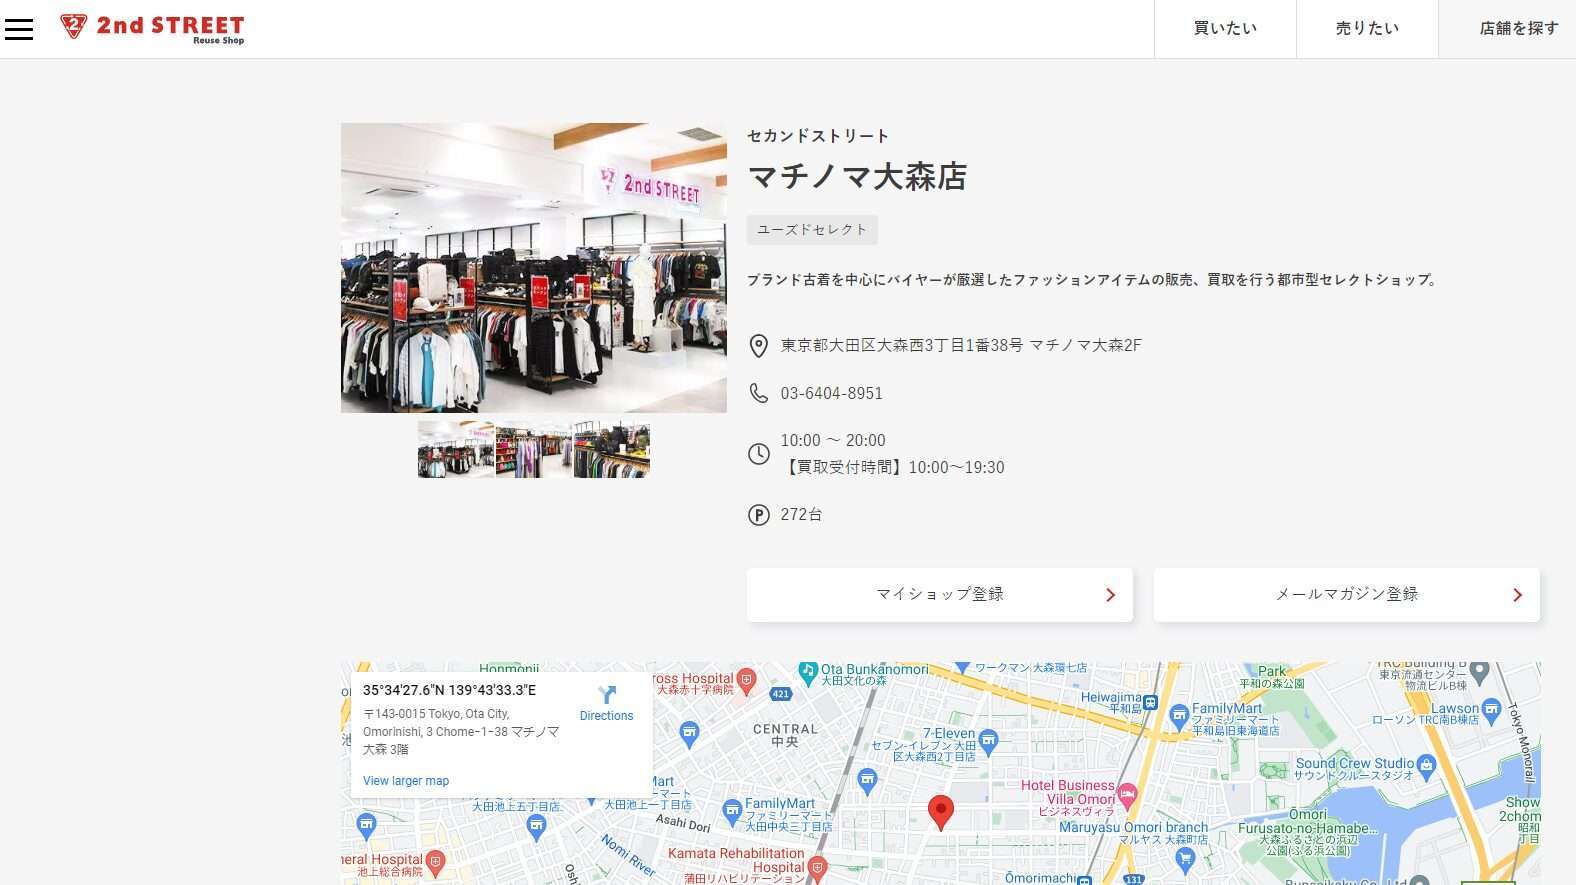Click the マイショップ登録 button
The height and width of the screenshot is (885, 1576).
940,595
